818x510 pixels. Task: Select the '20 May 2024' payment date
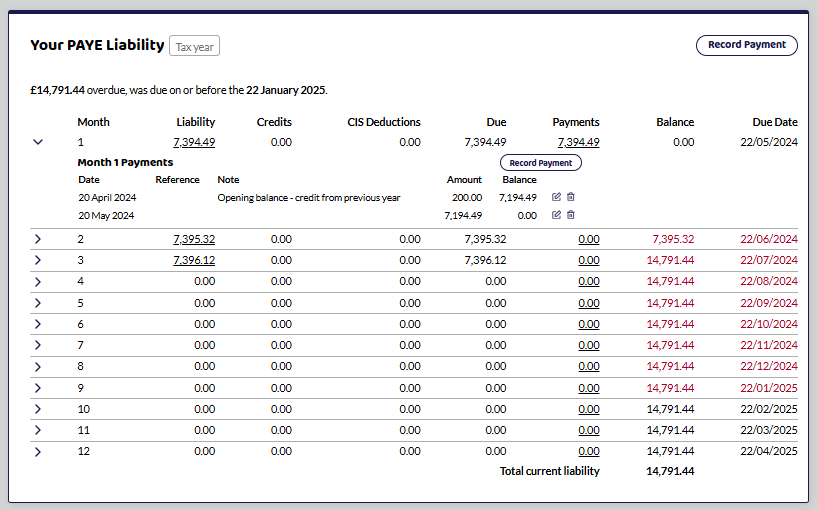(106, 215)
